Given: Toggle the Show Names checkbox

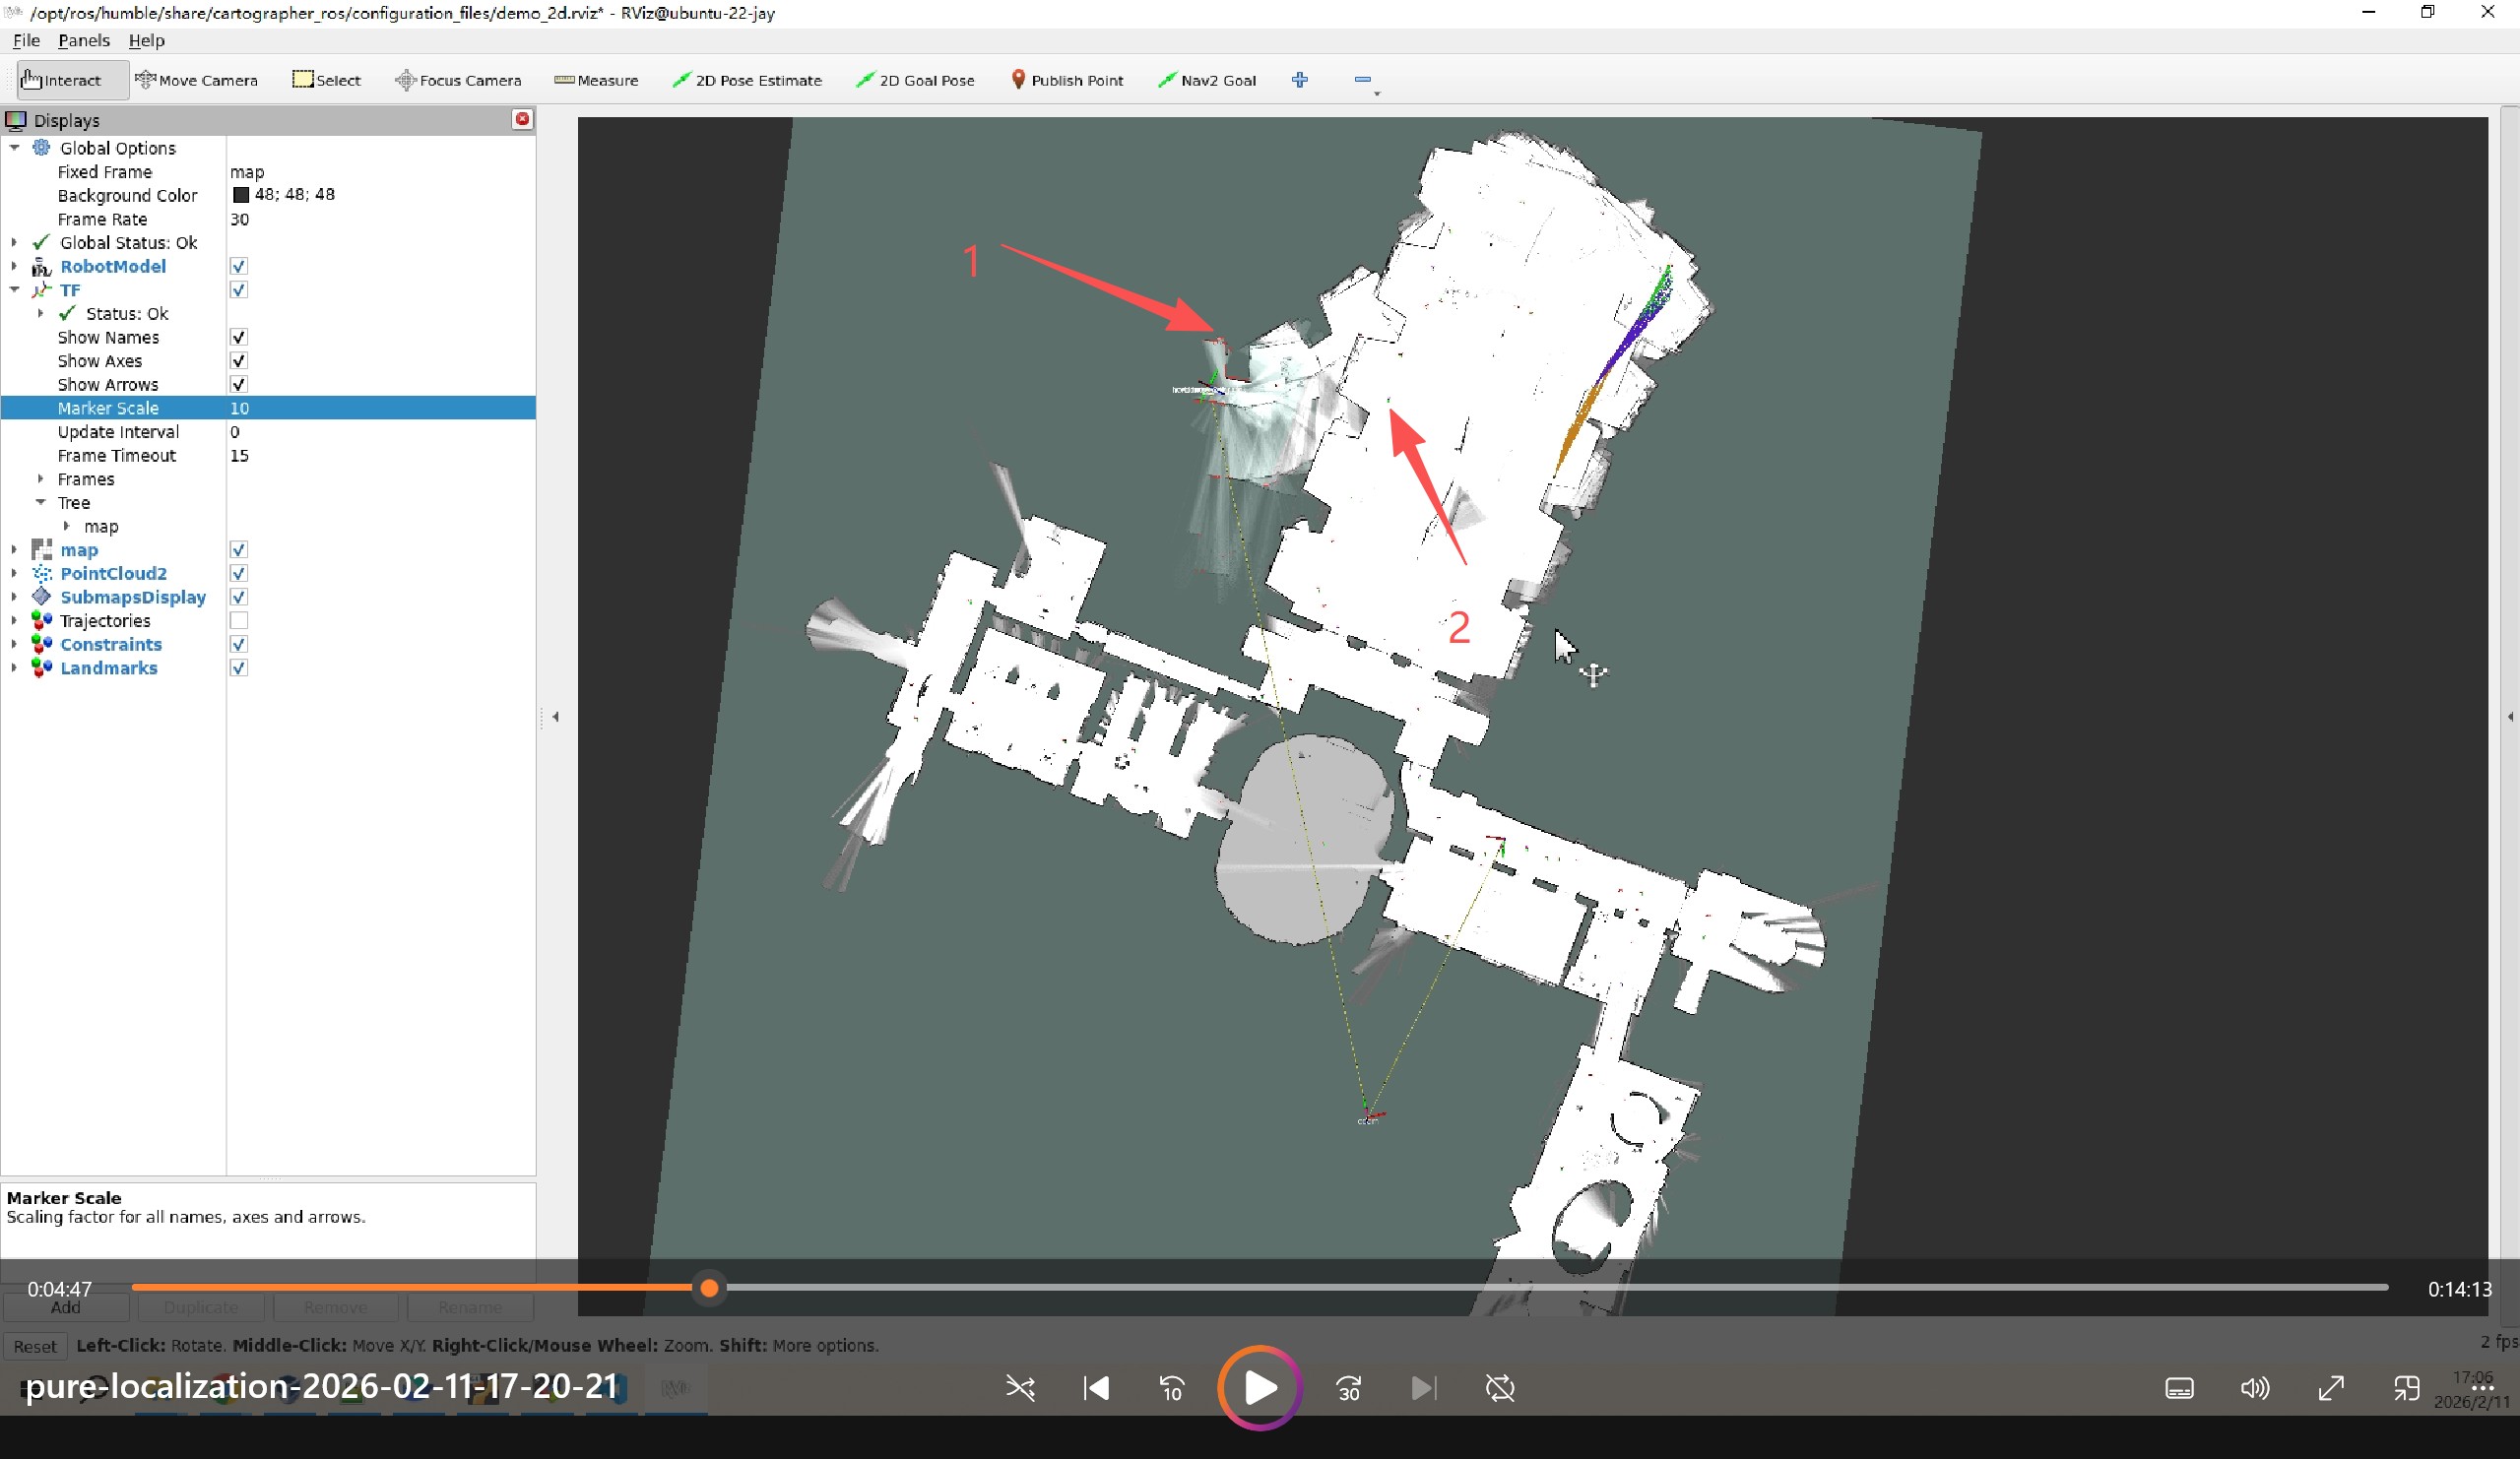Looking at the screenshot, I should (x=238, y=337).
